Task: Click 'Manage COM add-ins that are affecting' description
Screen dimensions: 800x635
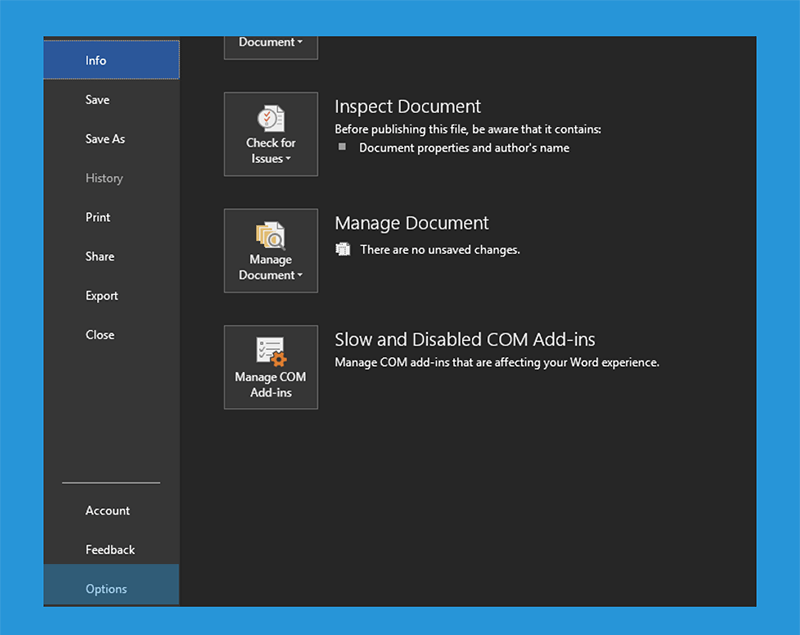Action: click(x=497, y=363)
